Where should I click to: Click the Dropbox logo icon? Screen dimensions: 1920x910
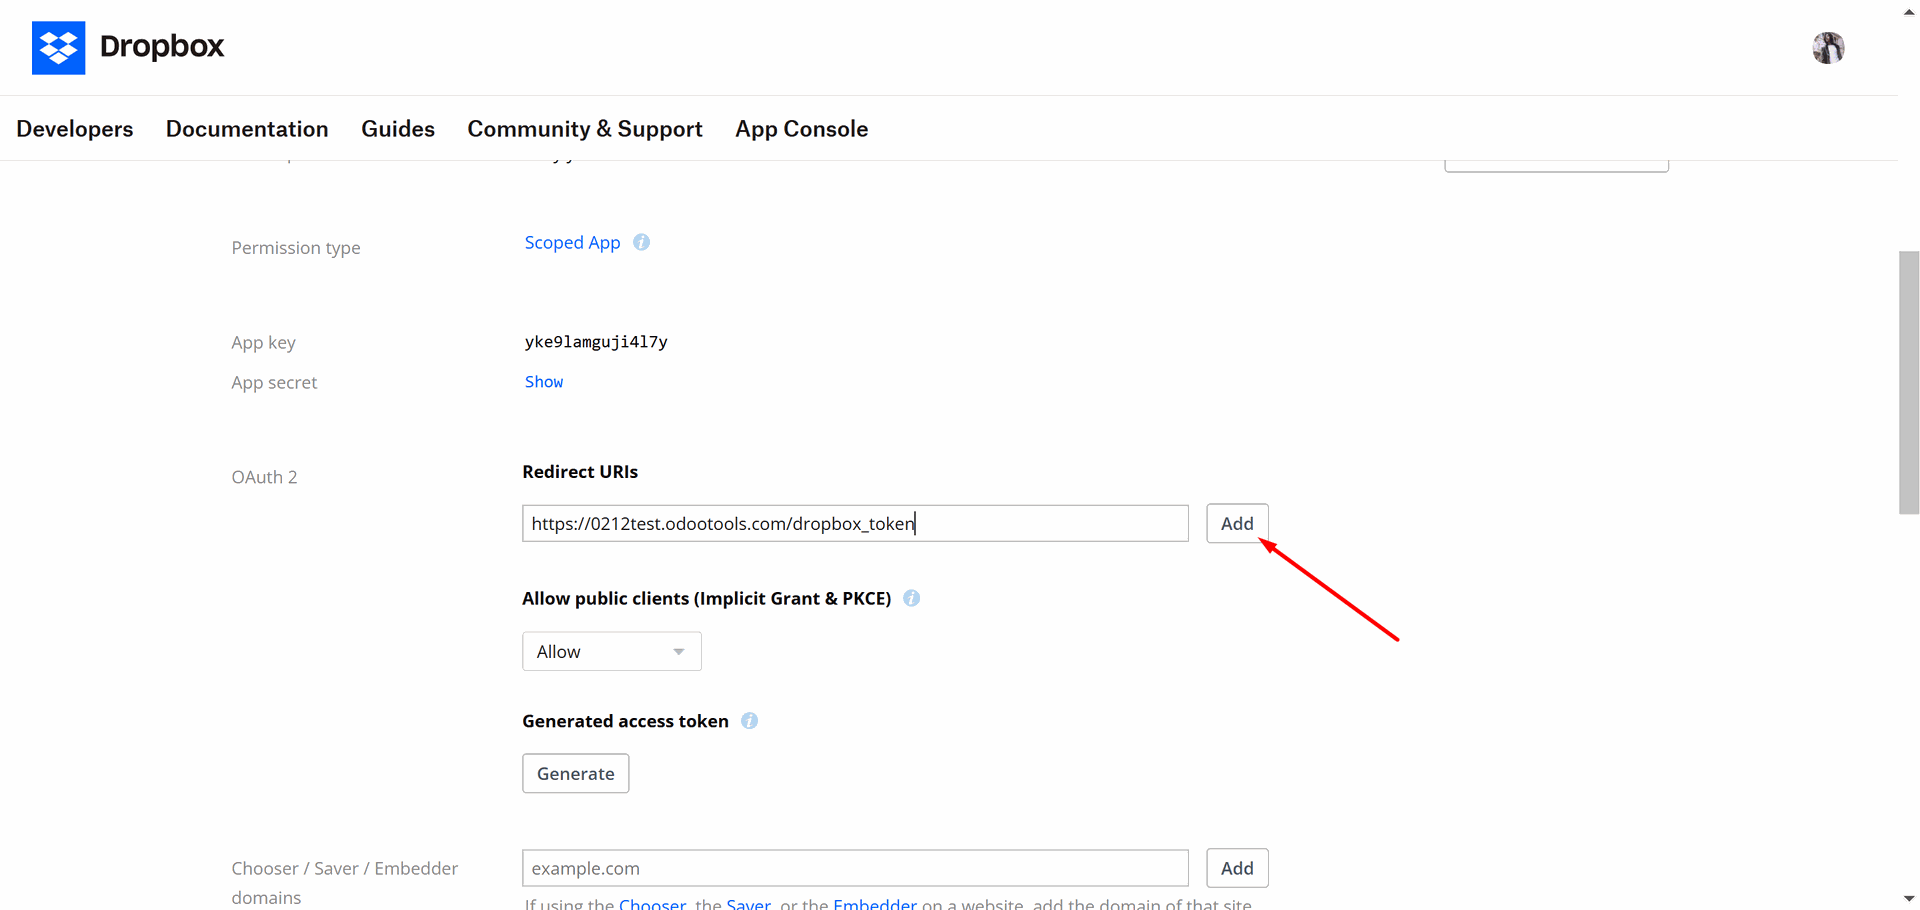[x=58, y=47]
